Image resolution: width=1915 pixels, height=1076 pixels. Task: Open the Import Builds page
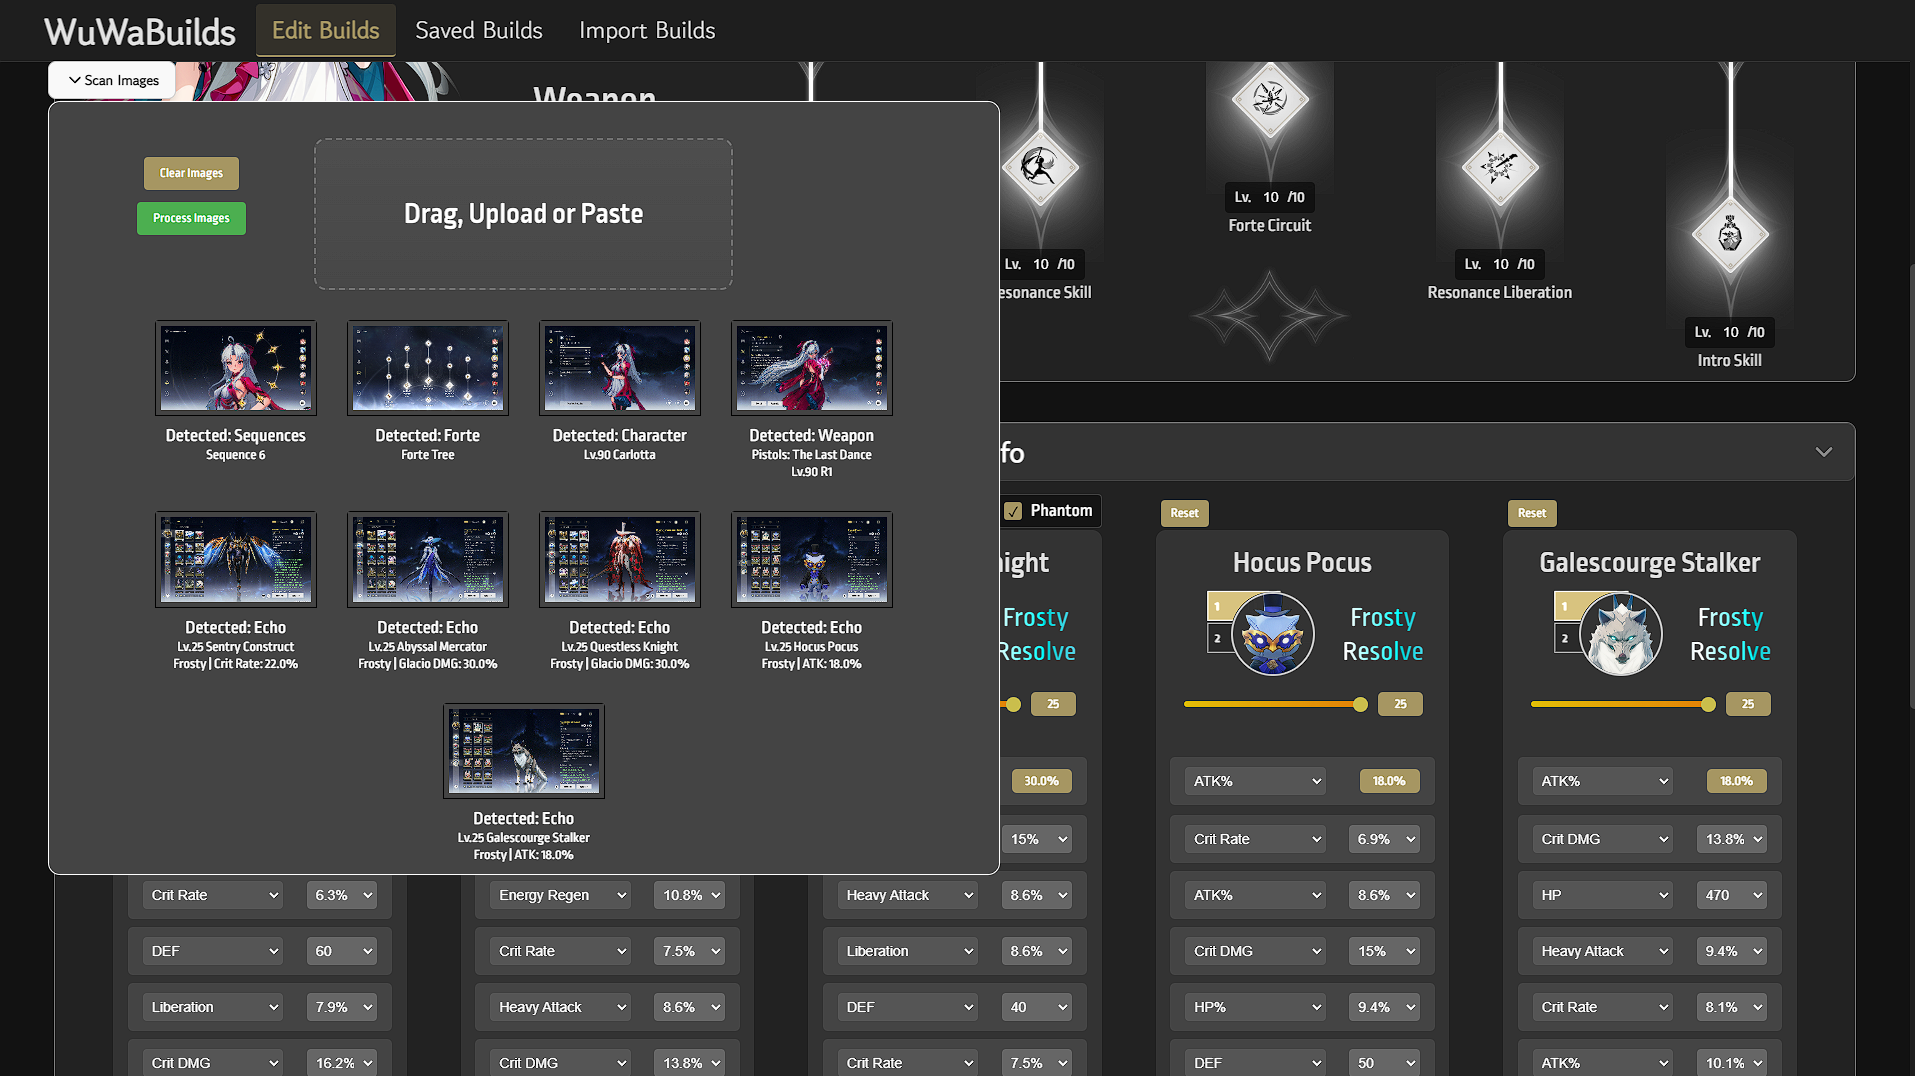point(647,30)
